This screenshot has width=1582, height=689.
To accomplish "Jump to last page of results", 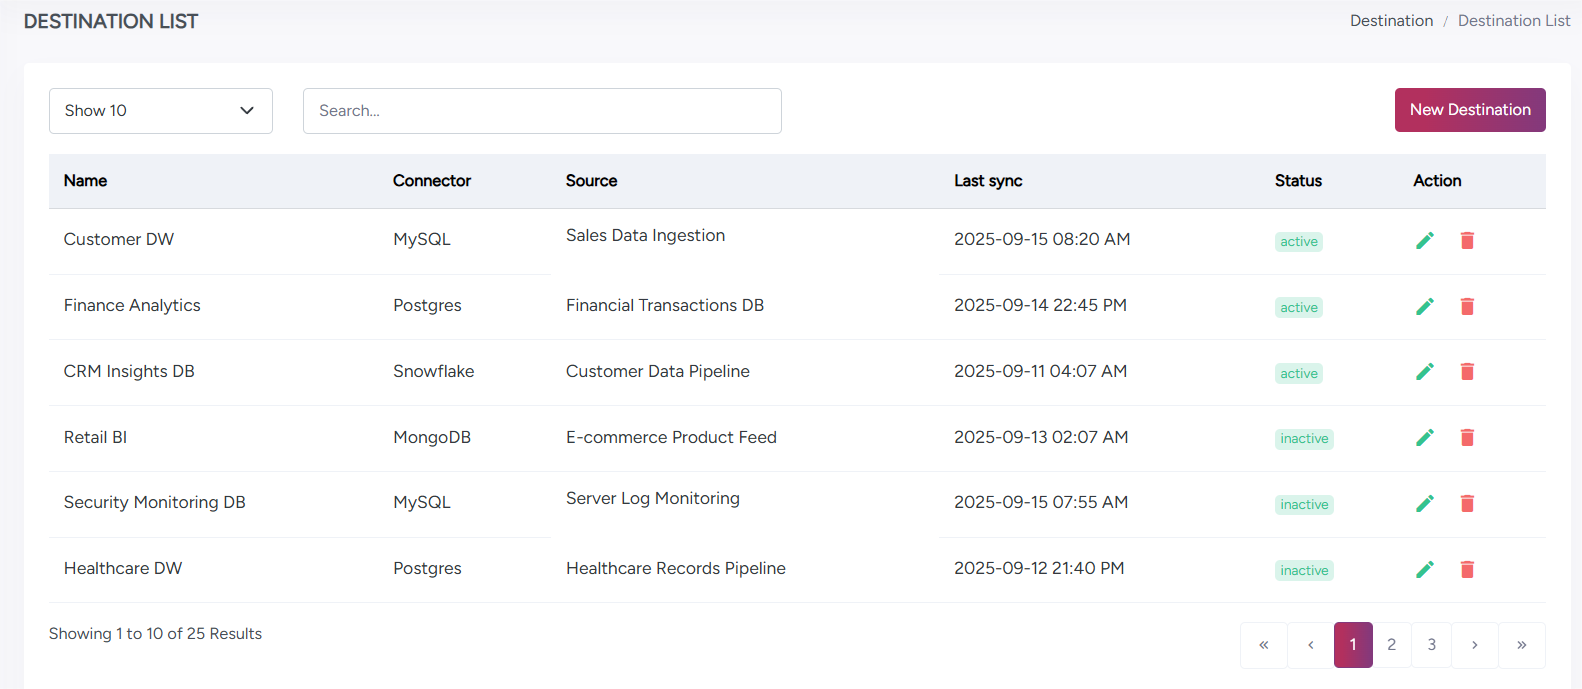I will (1521, 645).
